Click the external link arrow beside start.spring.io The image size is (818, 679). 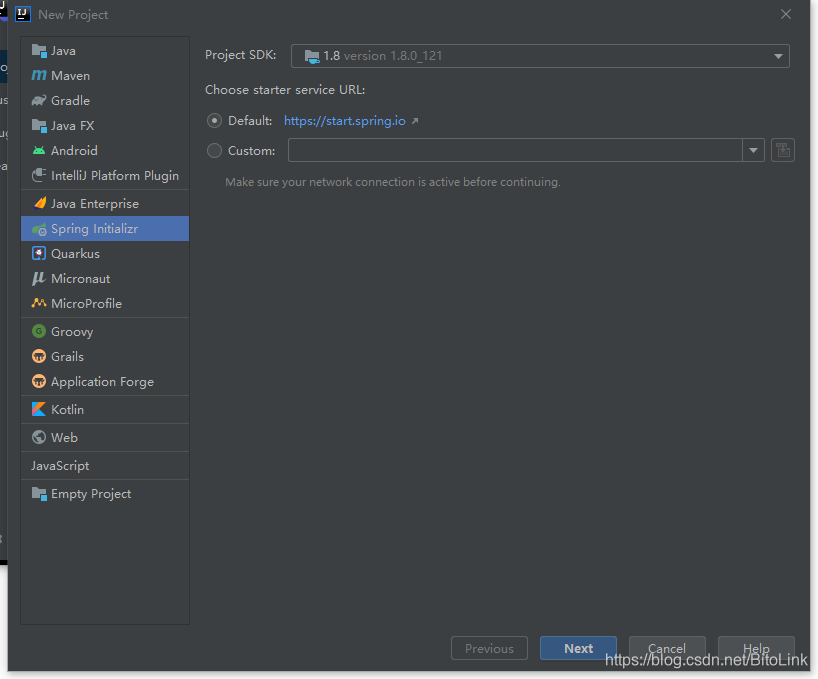[x=415, y=121]
